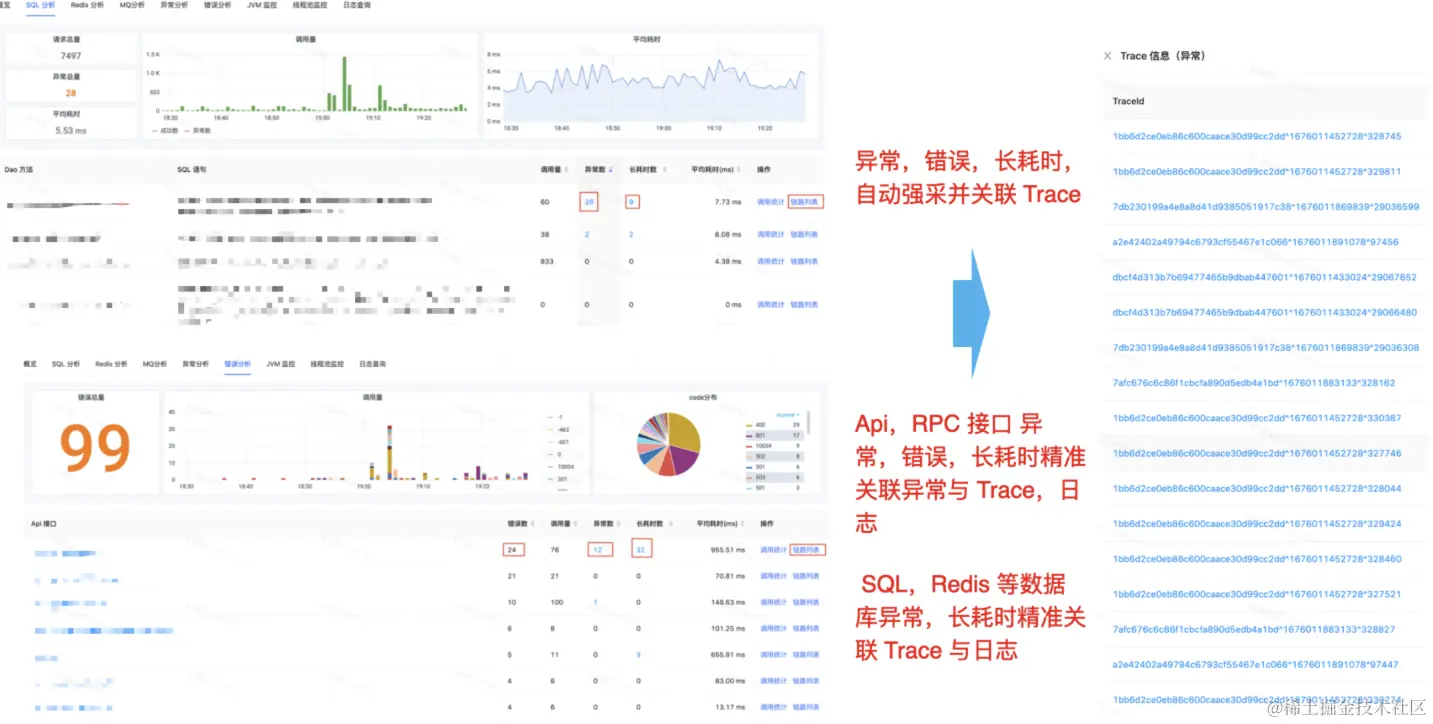This screenshot has height=724, width=1433.
Task: Click the 异常数 value 28 in the Dao table
Action: pos(589,202)
